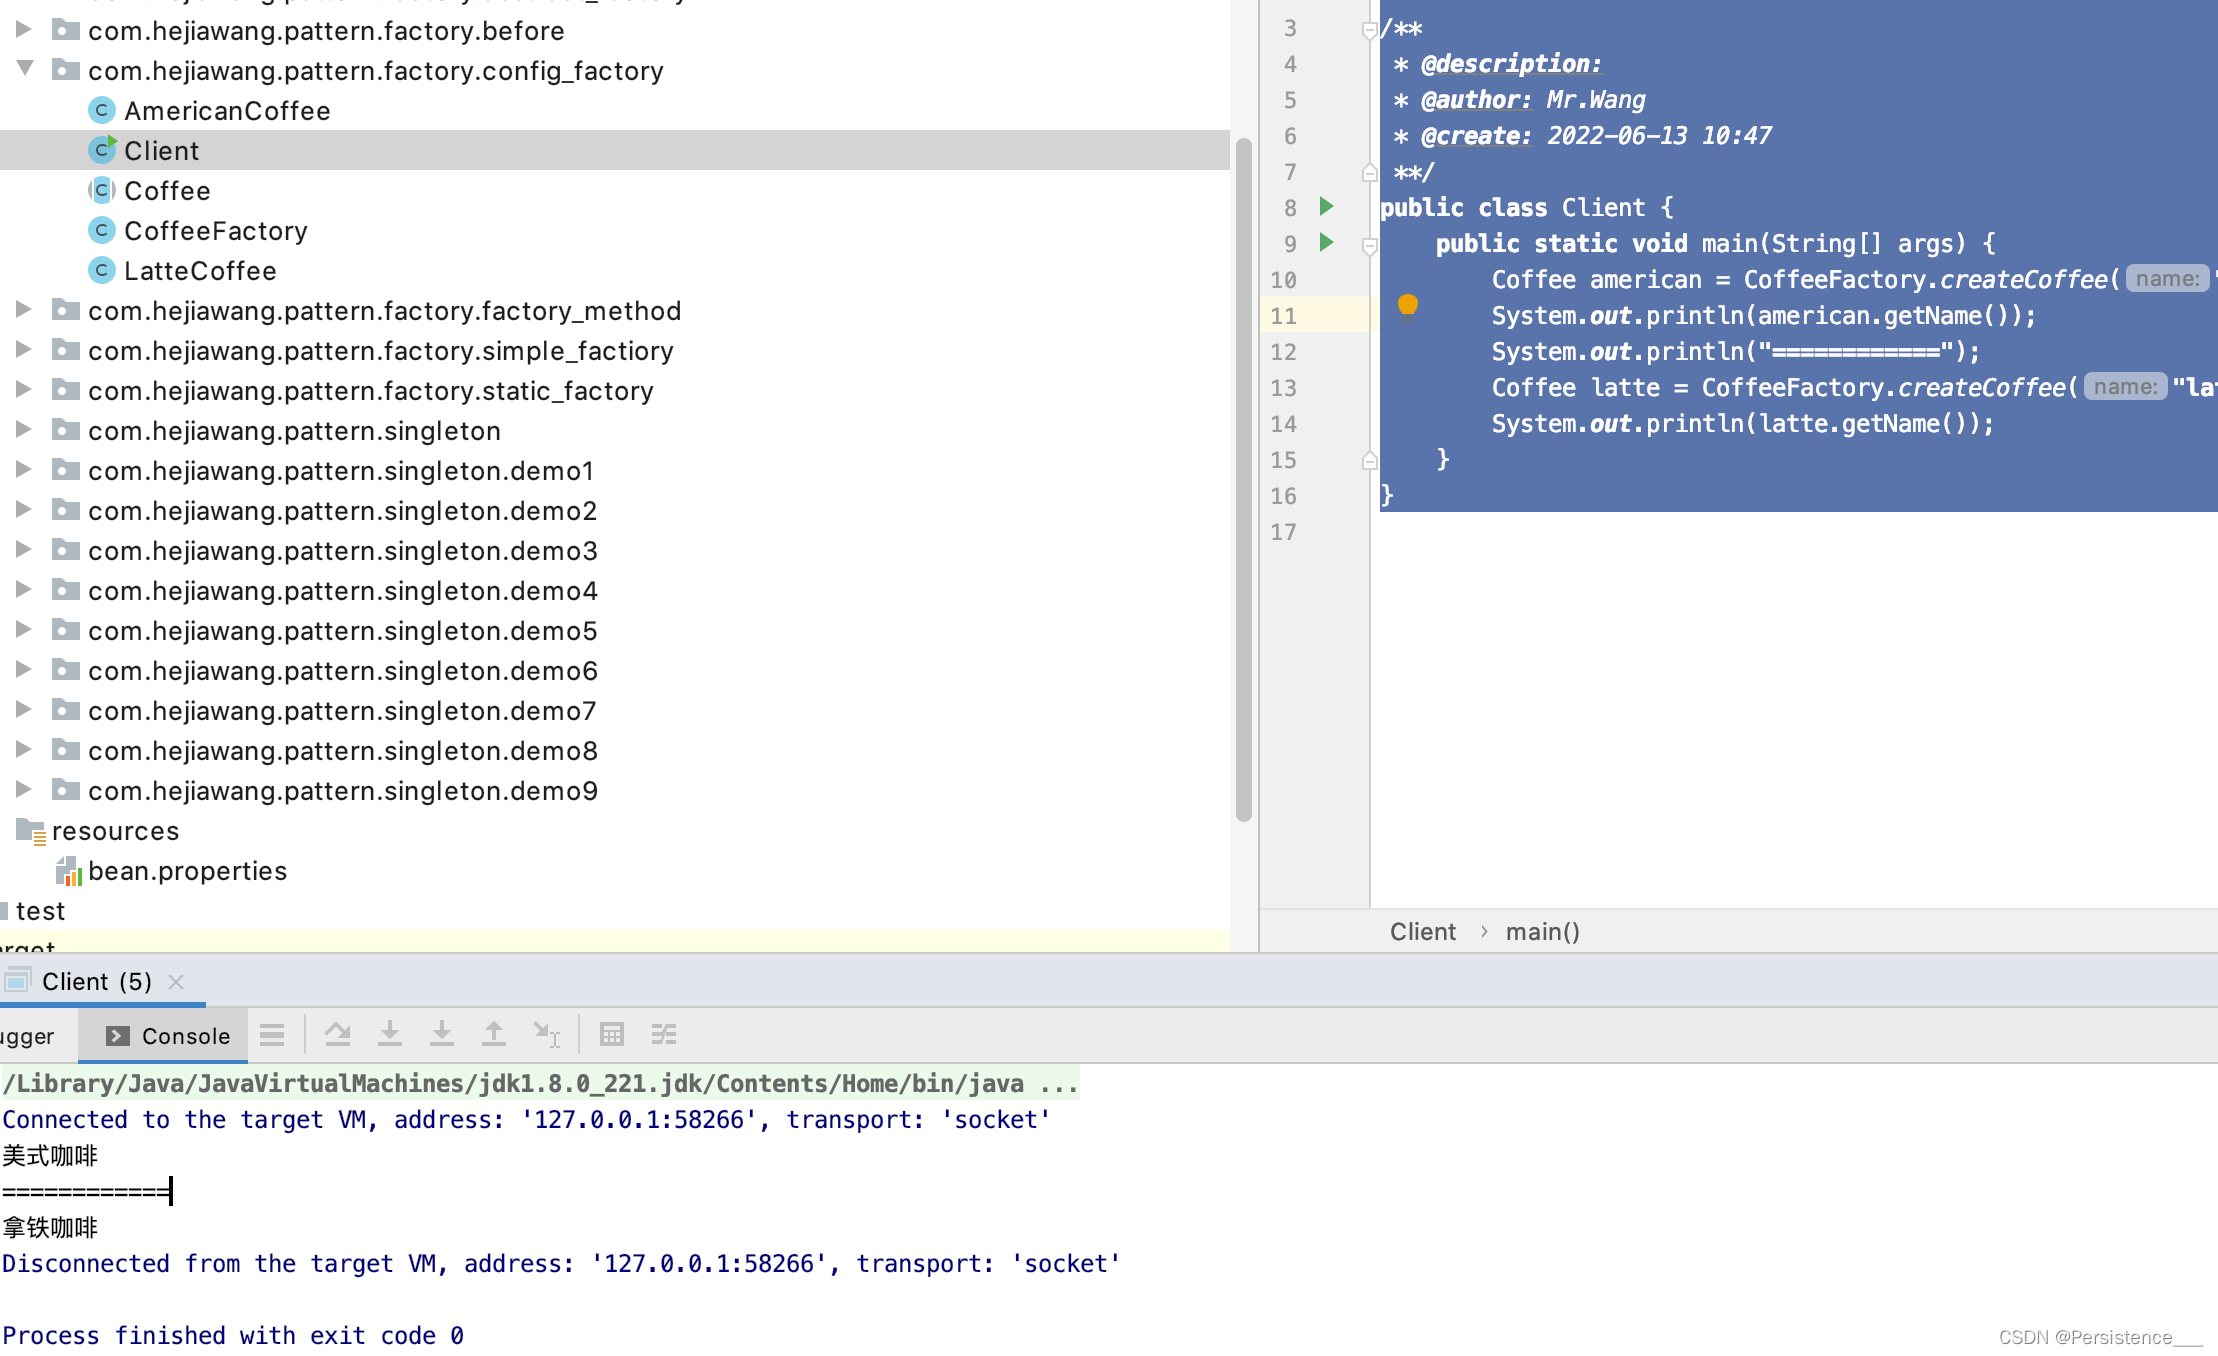
Task: Click the Step Out debugger icon
Action: (494, 1035)
